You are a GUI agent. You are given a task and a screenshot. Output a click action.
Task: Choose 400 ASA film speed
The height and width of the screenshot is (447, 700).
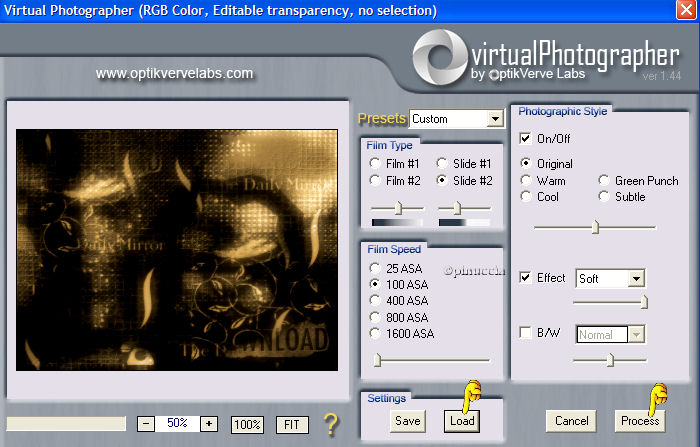pyautogui.click(x=375, y=300)
